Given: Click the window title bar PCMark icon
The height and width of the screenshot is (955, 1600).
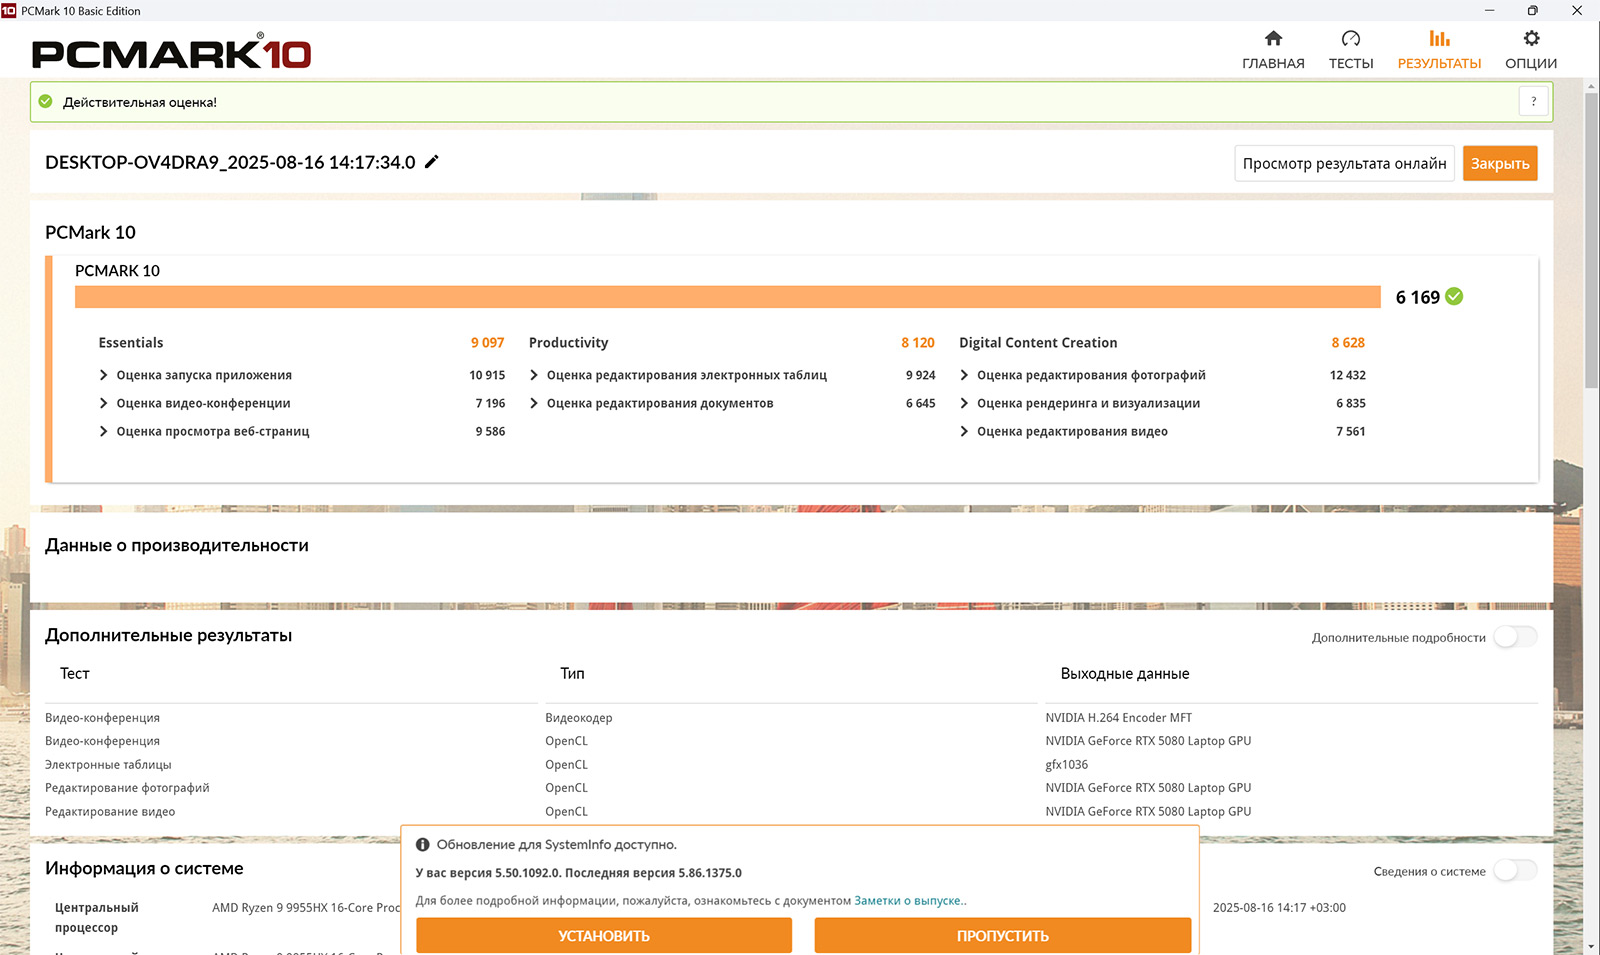Looking at the screenshot, I should (9, 10).
